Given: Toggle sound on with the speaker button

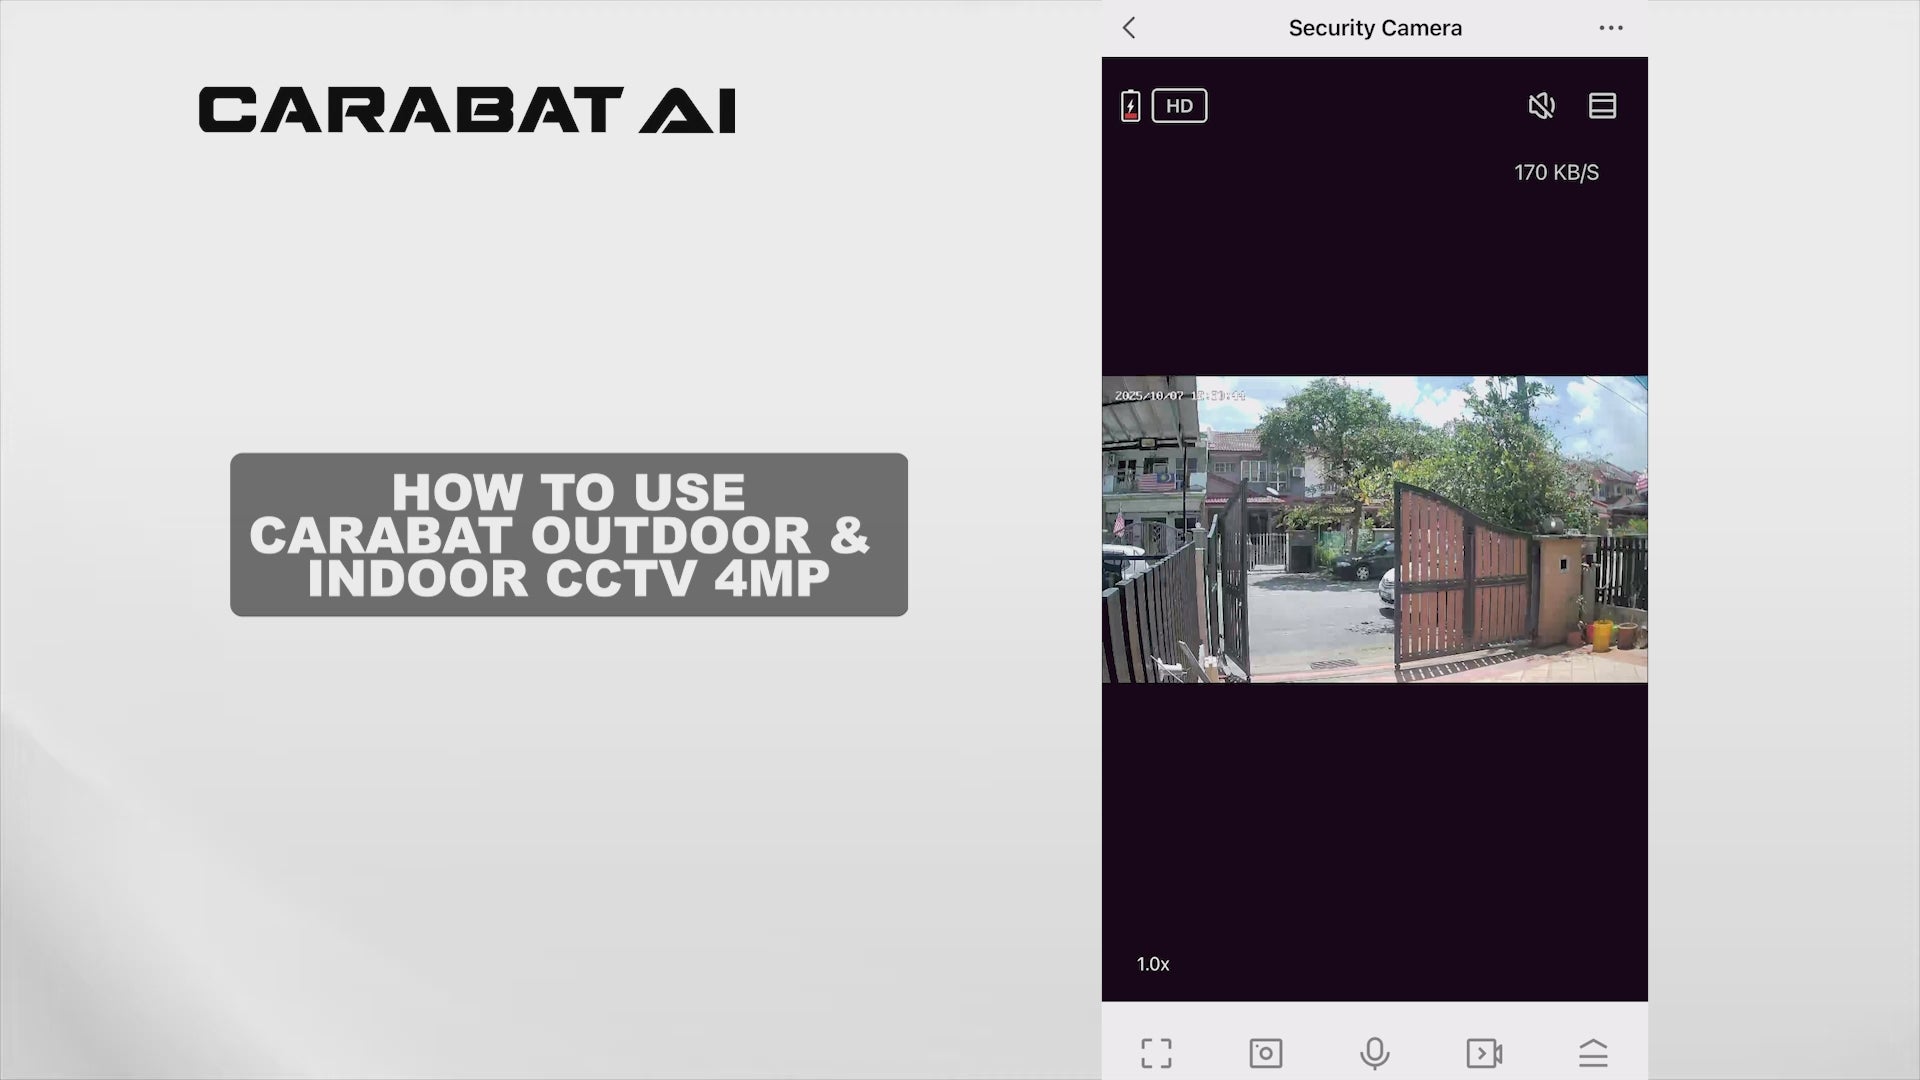Looking at the screenshot, I should [1542, 105].
